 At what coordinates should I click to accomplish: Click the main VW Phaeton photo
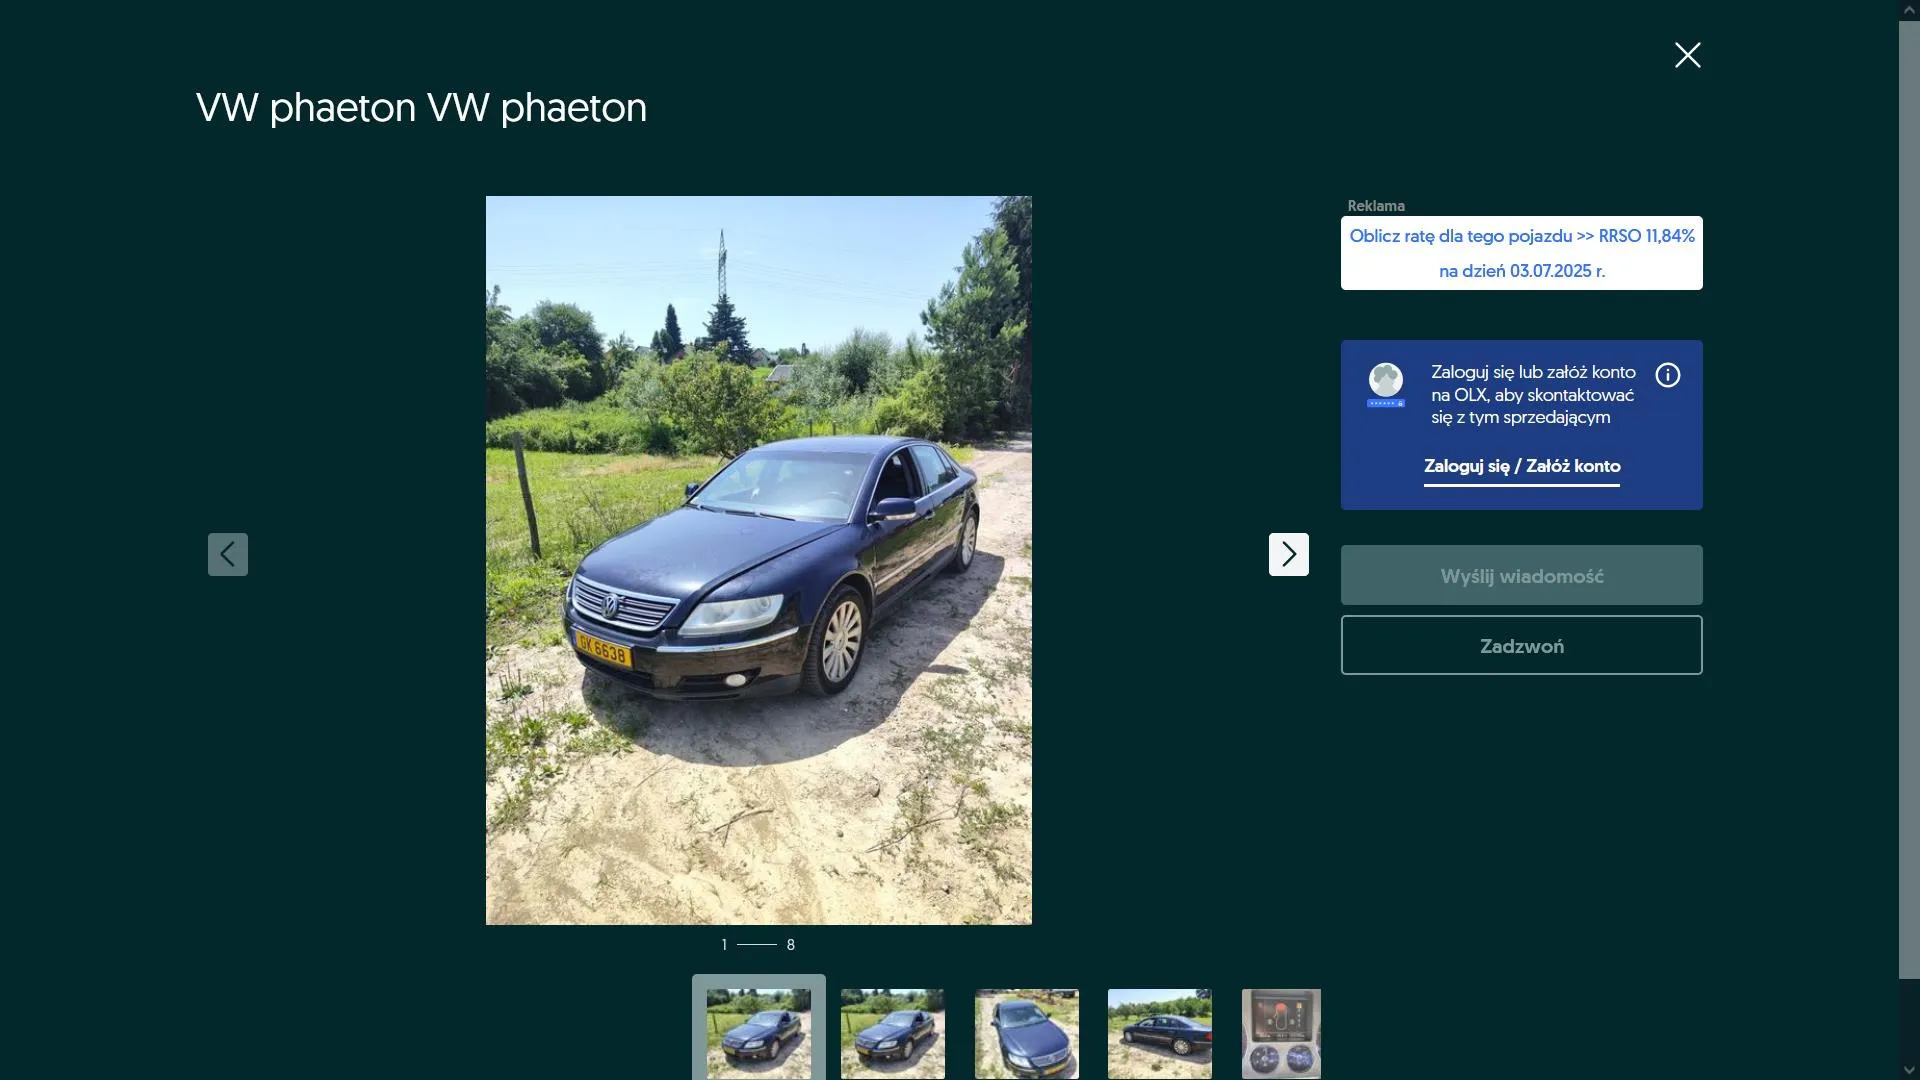click(x=758, y=560)
